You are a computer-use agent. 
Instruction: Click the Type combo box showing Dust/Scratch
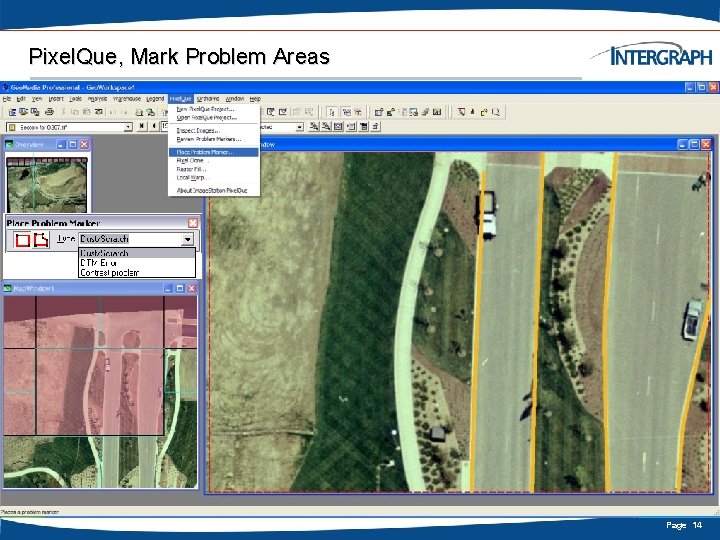tap(136, 239)
